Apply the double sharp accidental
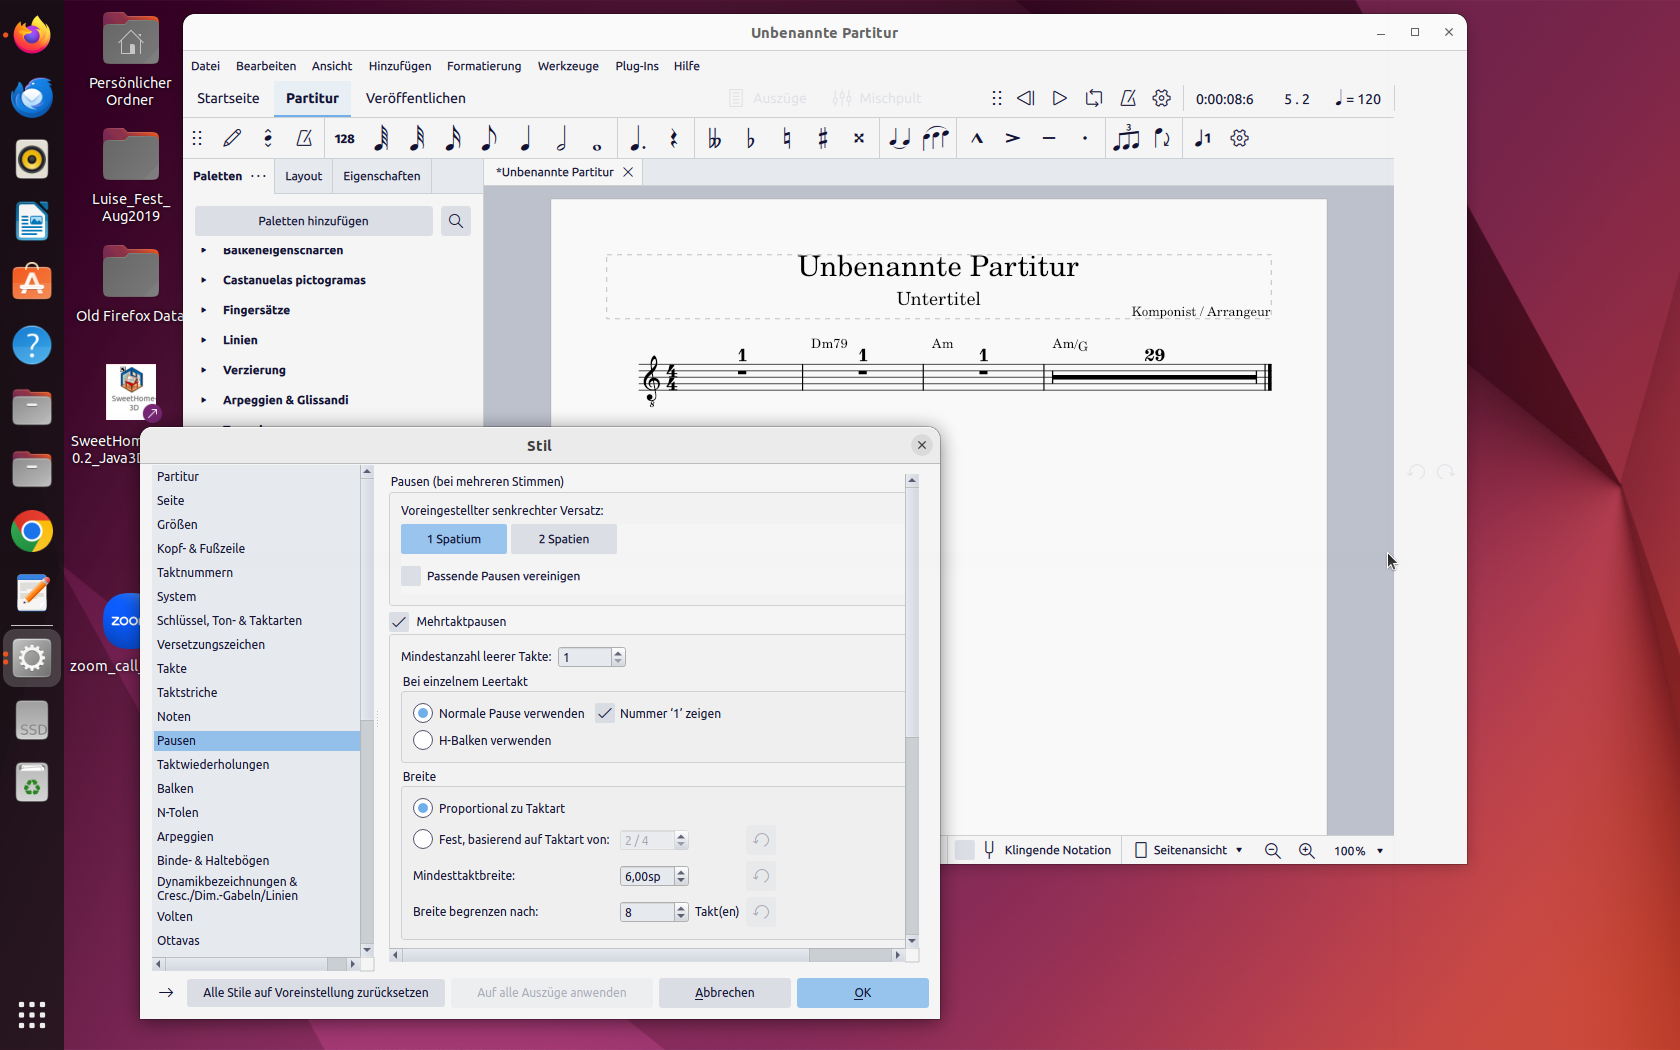Viewport: 1680px width, 1050px height. 858,138
